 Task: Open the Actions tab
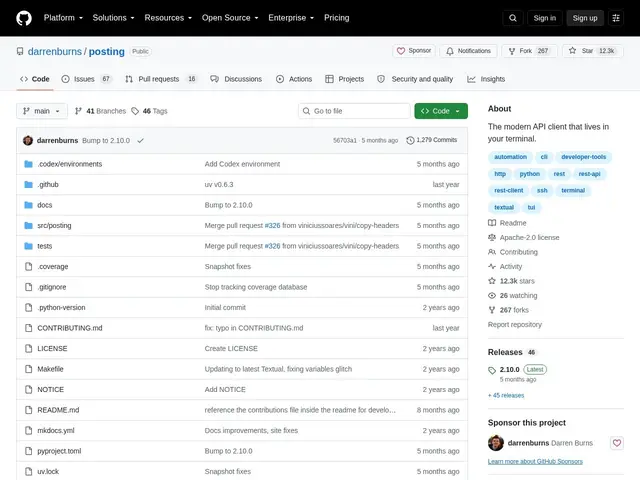(294, 79)
